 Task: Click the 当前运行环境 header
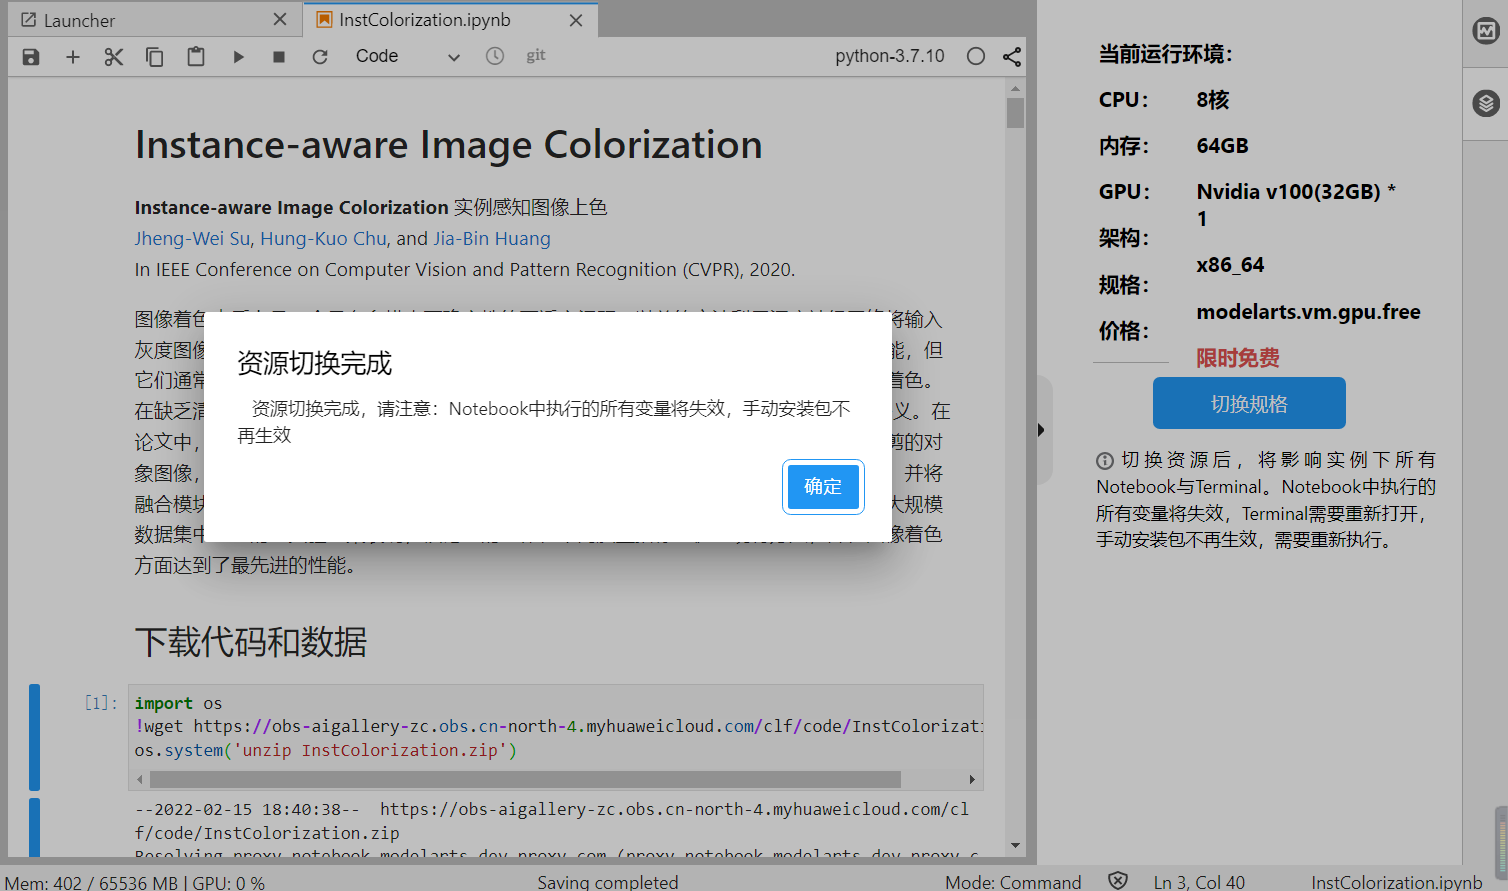coord(1166,54)
